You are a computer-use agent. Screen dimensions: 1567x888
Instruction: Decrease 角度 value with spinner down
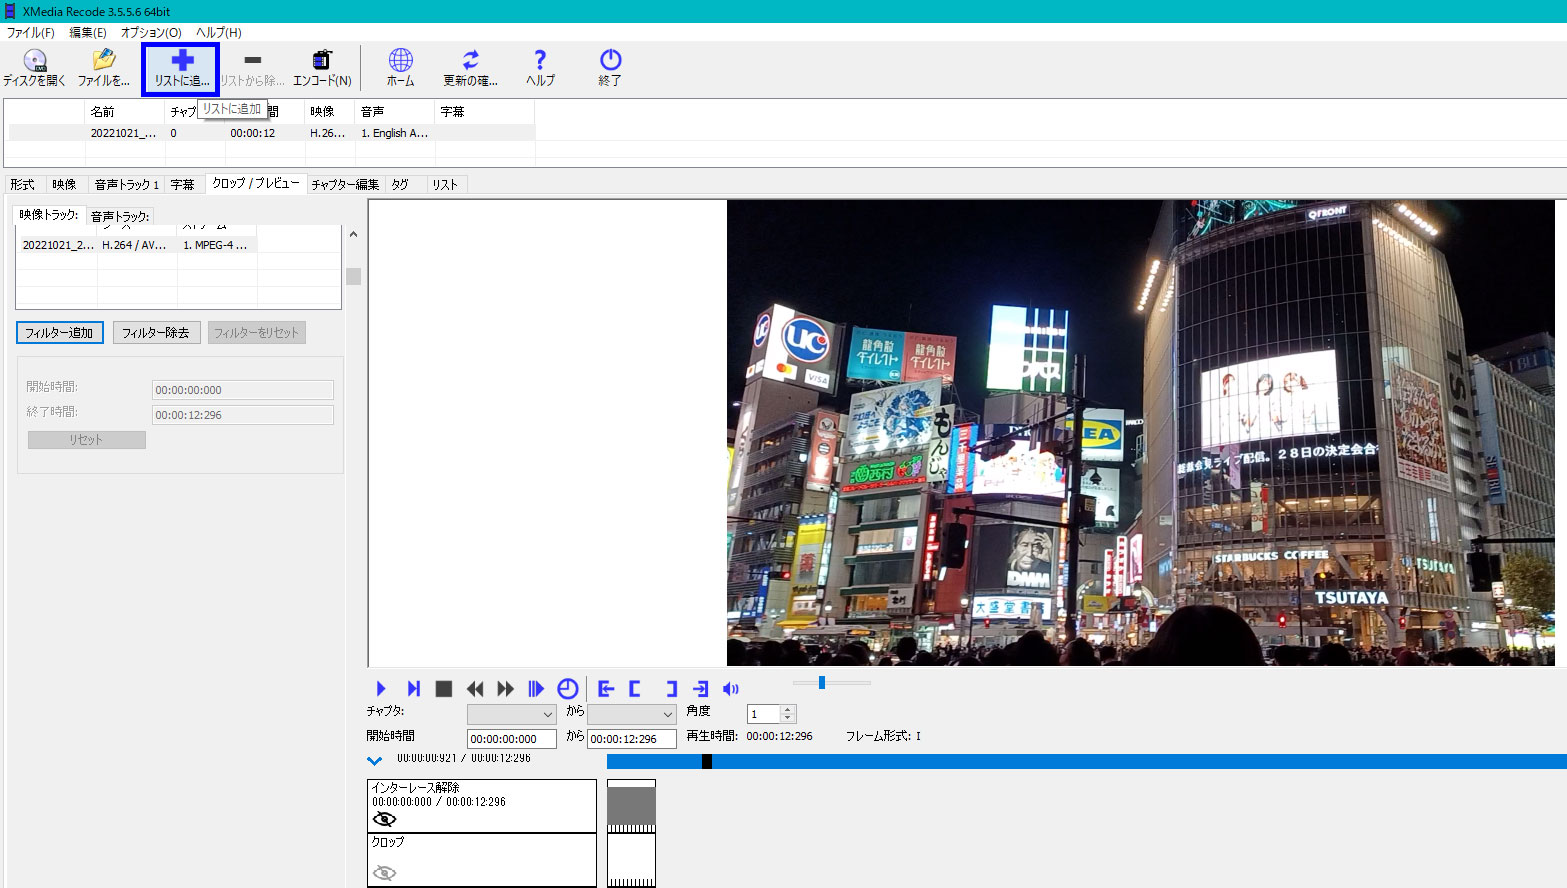coord(788,718)
